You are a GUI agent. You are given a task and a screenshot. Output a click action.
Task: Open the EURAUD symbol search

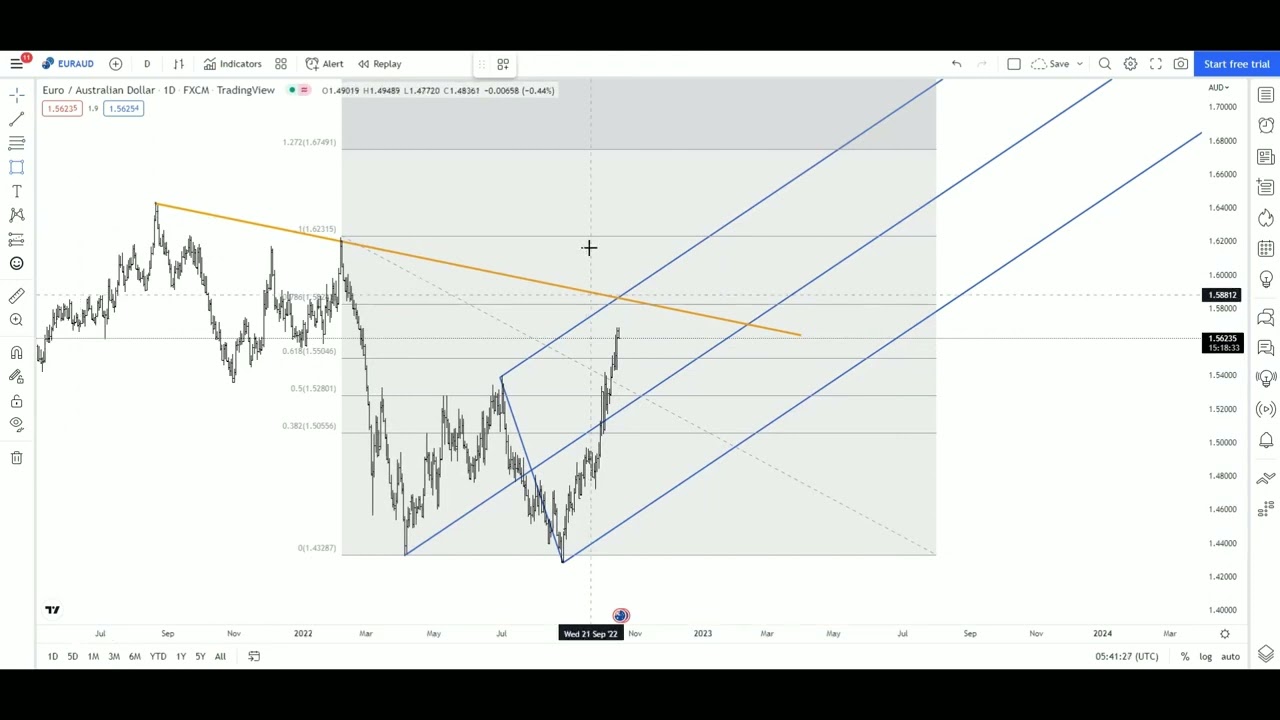pos(68,64)
